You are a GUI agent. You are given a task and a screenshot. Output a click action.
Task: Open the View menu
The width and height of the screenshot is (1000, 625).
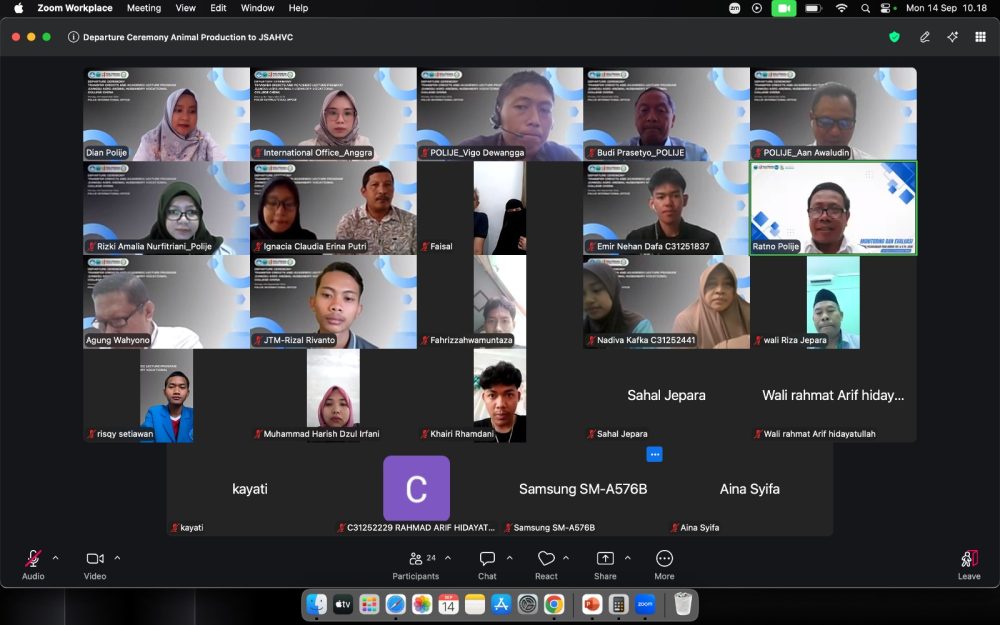pos(186,8)
